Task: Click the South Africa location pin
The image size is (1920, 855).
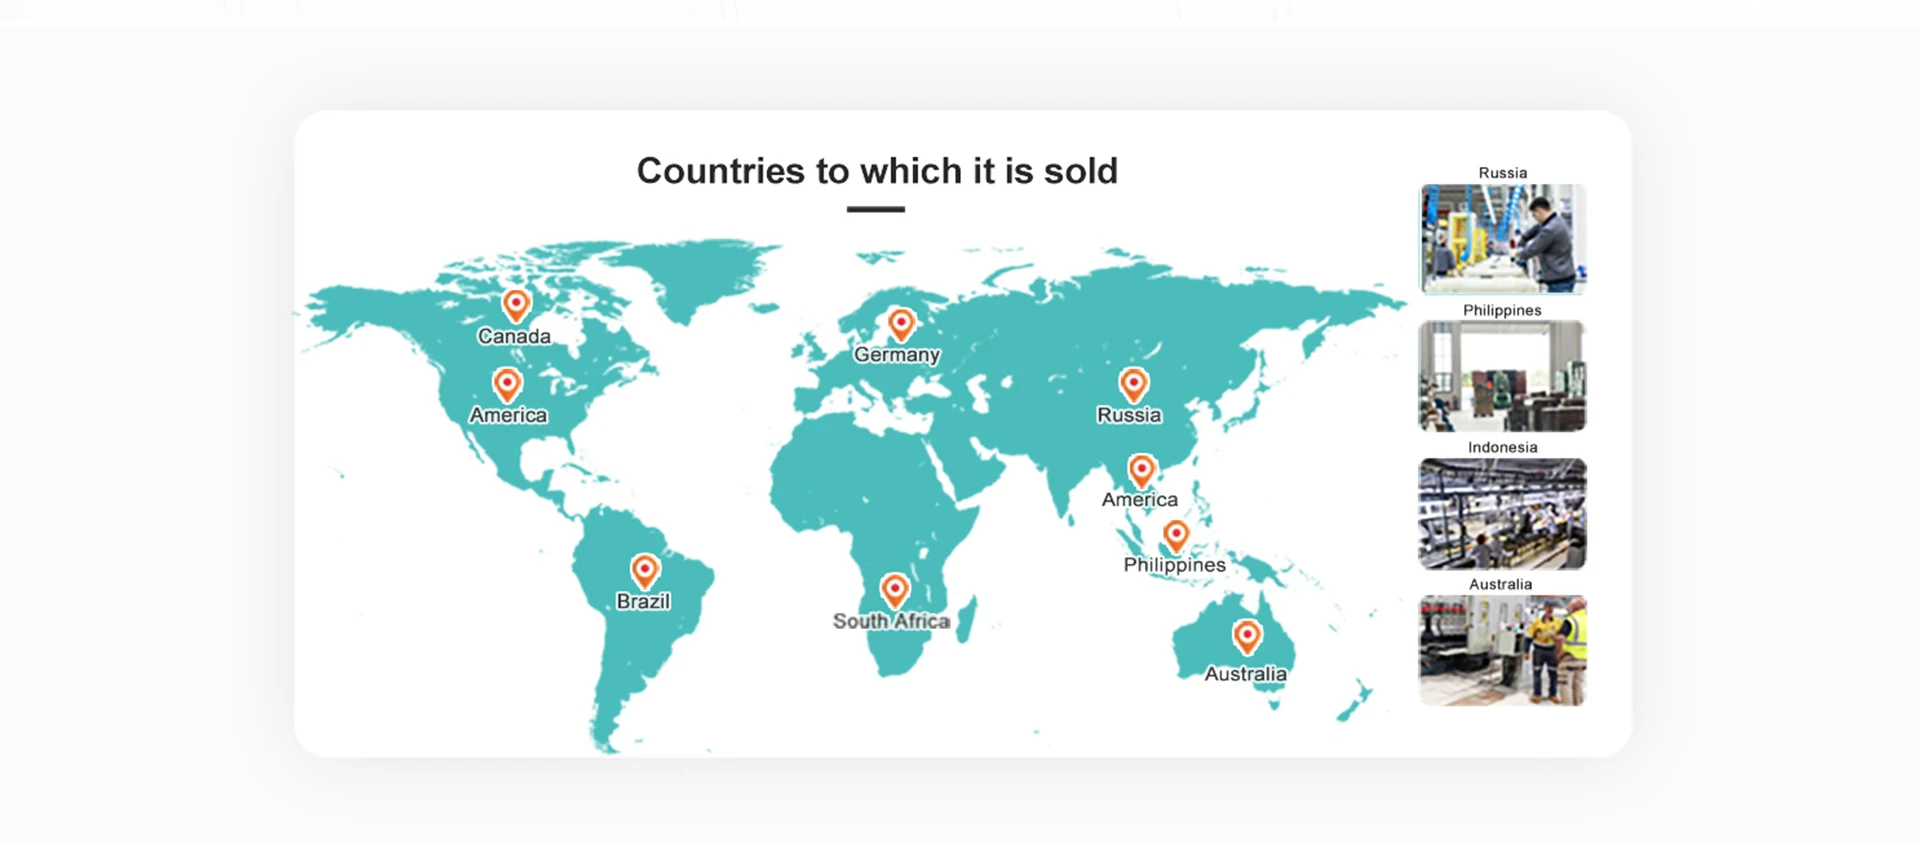Action: [894, 590]
